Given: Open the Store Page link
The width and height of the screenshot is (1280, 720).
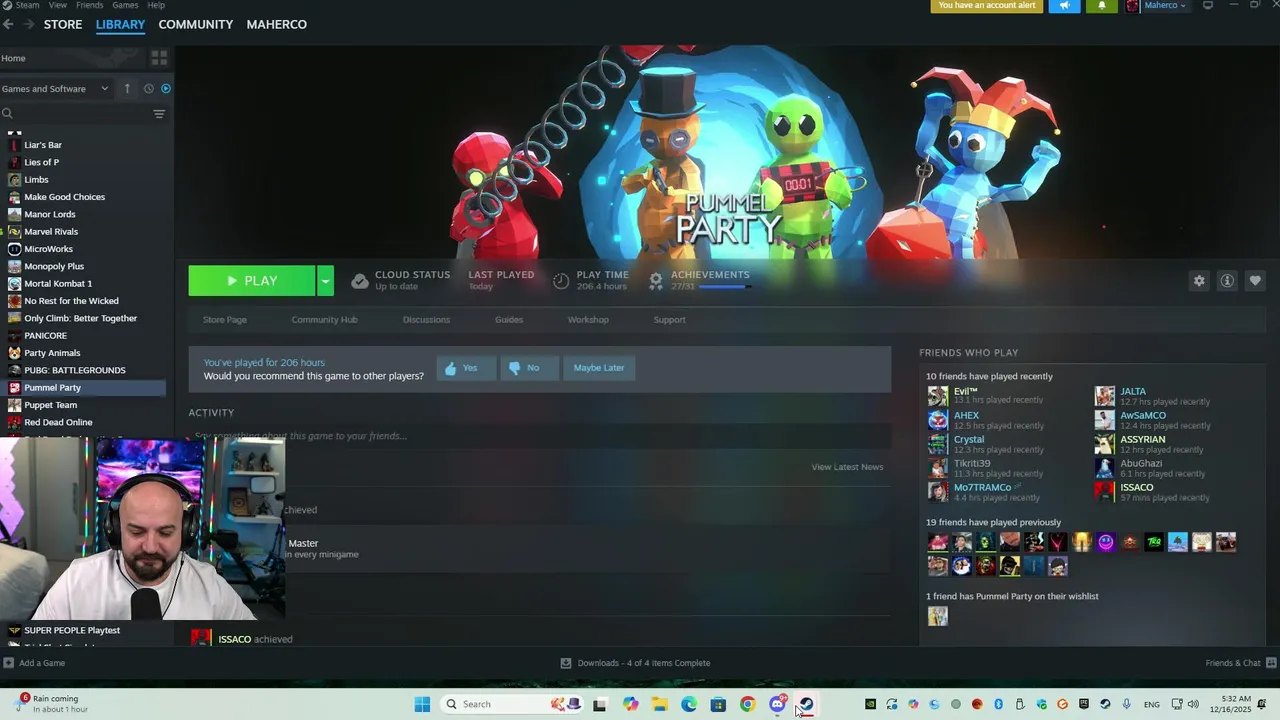Looking at the screenshot, I should 225,320.
